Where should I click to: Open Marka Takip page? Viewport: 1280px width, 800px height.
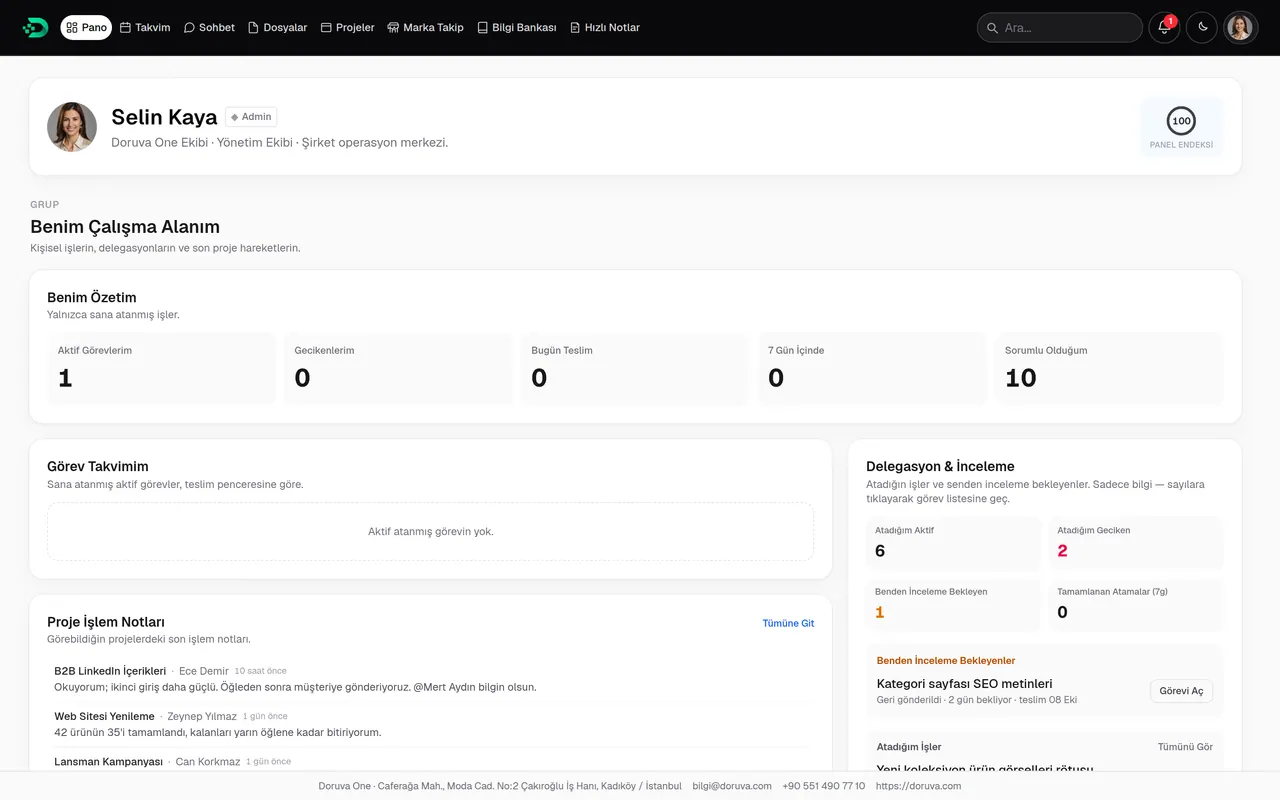click(x=425, y=28)
